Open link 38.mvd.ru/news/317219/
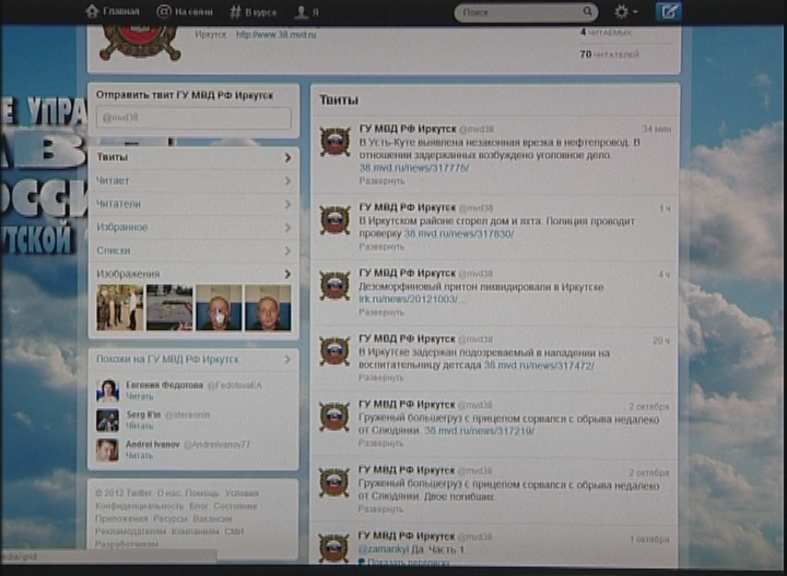Viewport: 787px width, 576px height. click(479, 431)
